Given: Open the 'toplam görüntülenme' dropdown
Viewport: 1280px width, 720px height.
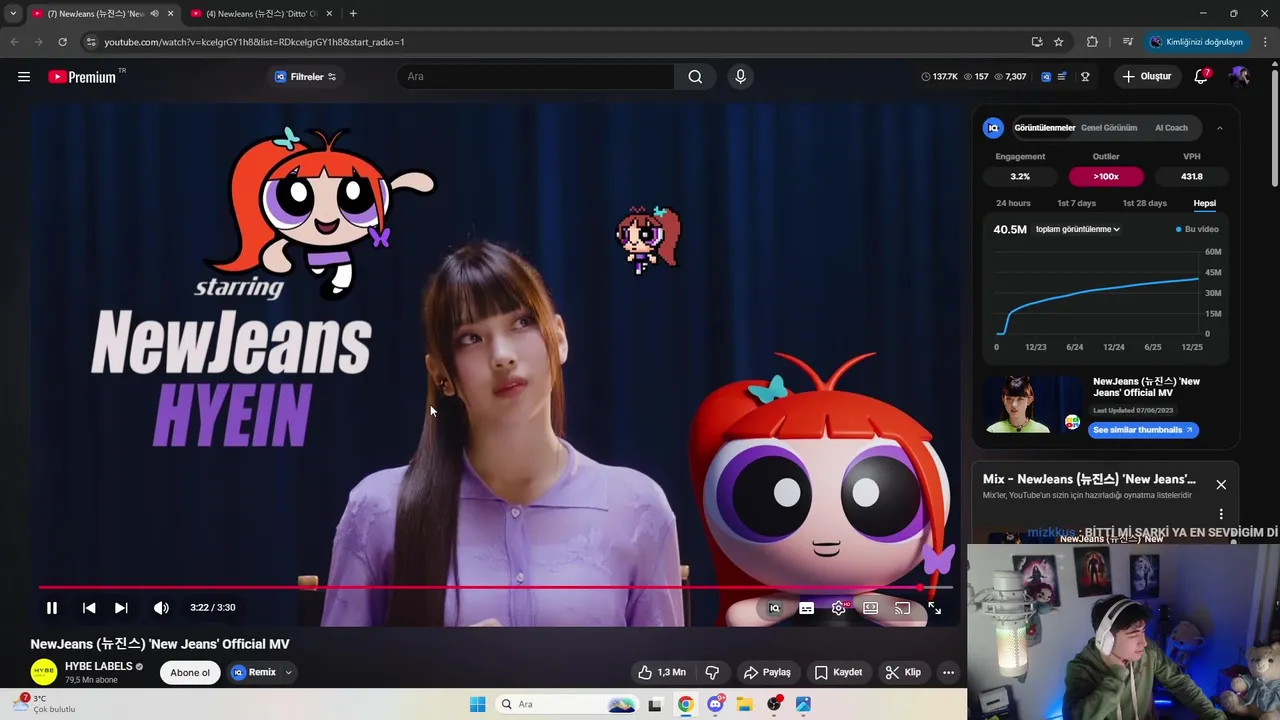Looking at the screenshot, I should [x=1077, y=229].
